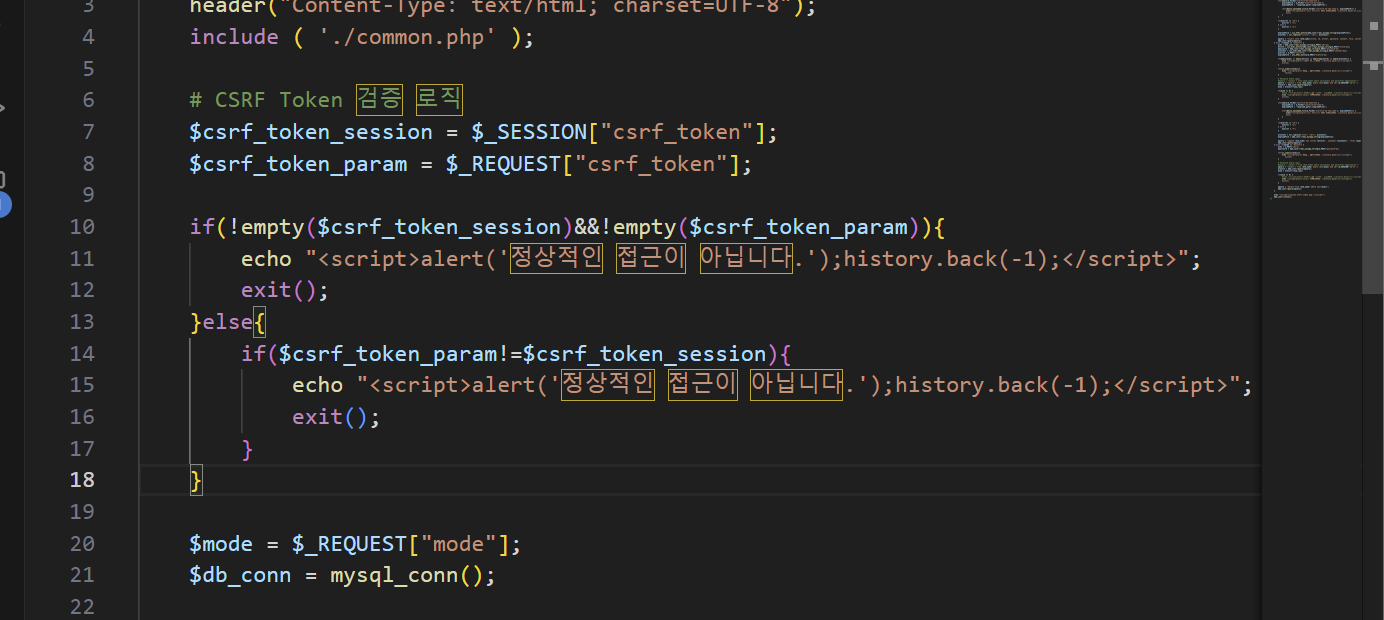Click the echo keyword on line 15
The width and height of the screenshot is (1384, 620).
point(317,385)
